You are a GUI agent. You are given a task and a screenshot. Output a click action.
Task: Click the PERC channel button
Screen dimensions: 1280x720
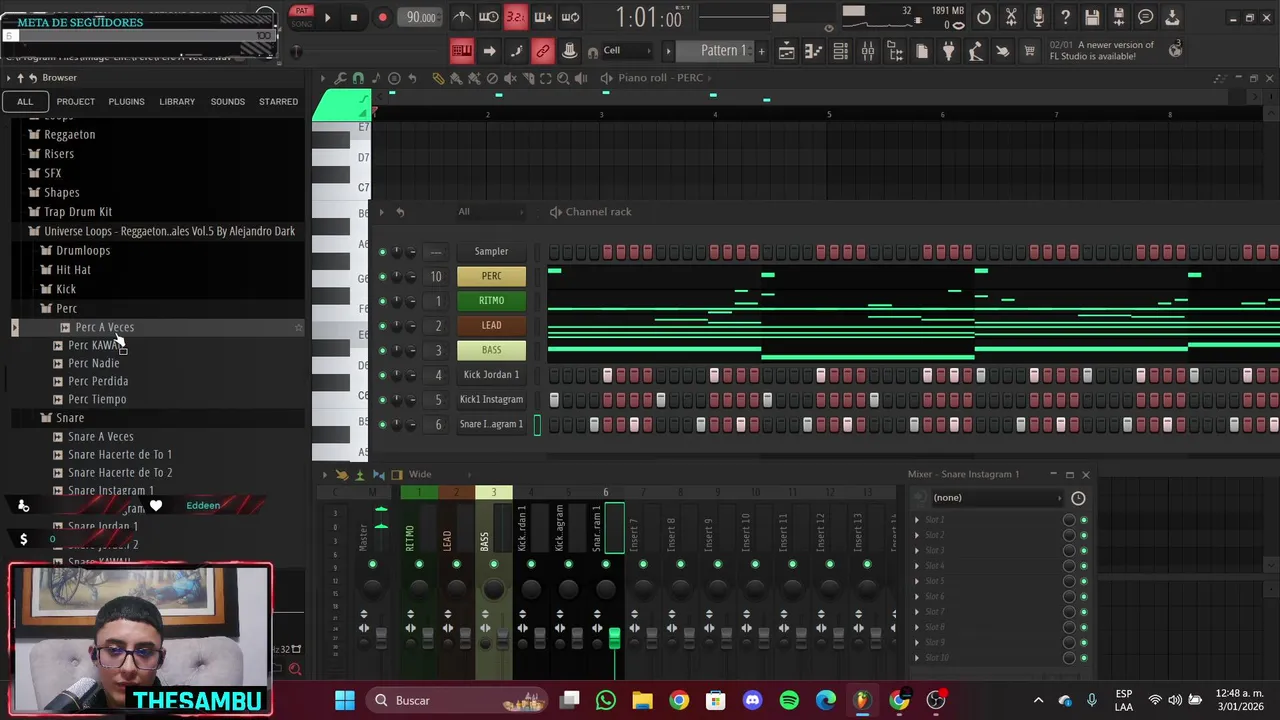(x=491, y=276)
